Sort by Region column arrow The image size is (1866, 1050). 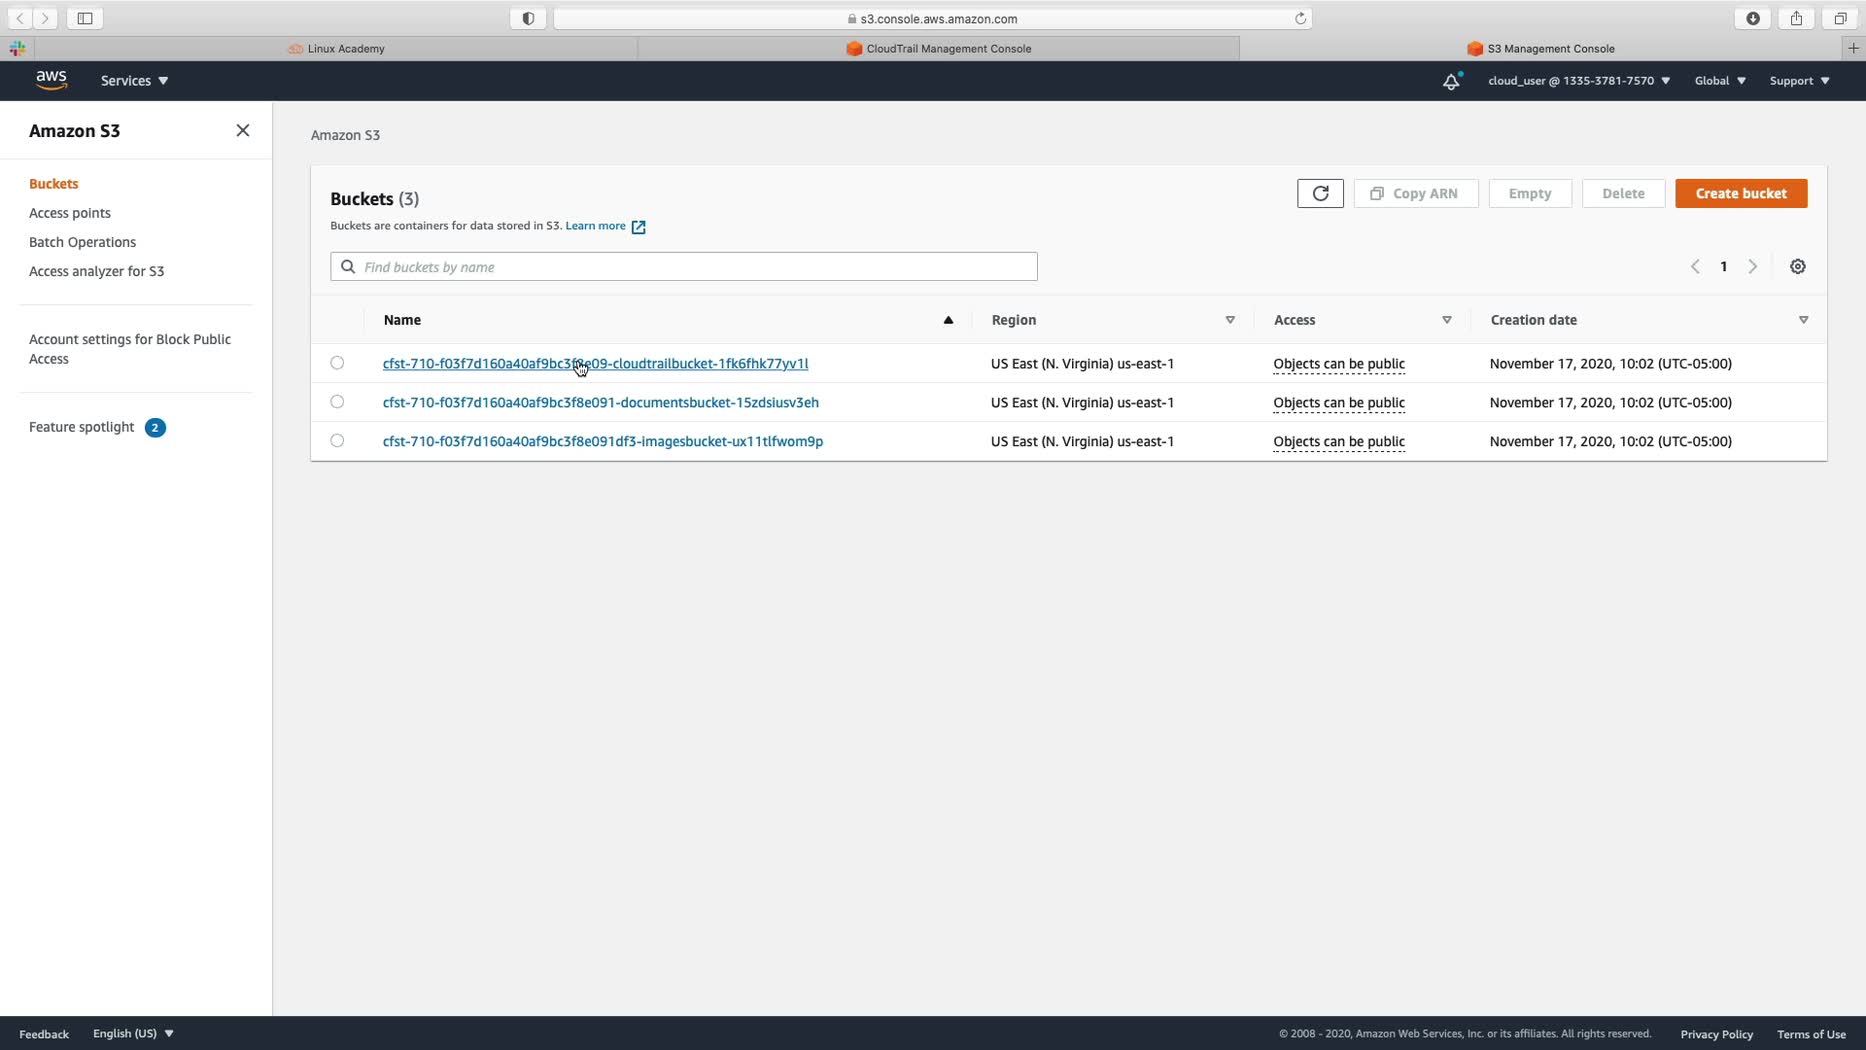tap(1230, 320)
